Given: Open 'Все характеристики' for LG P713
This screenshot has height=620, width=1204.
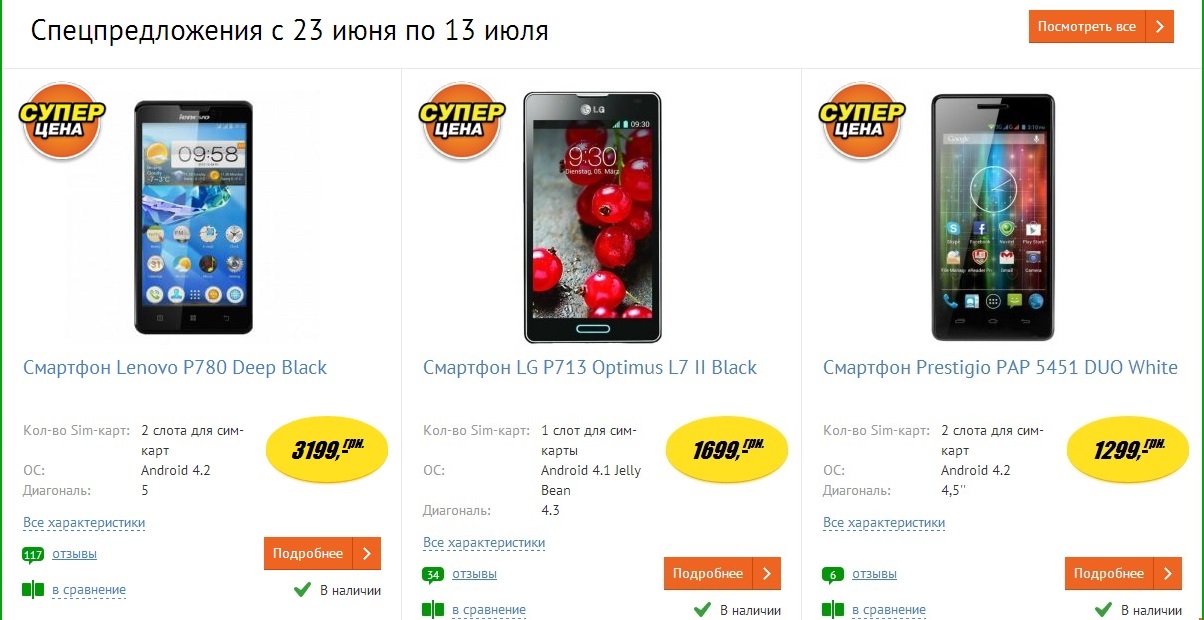Looking at the screenshot, I should click(484, 543).
